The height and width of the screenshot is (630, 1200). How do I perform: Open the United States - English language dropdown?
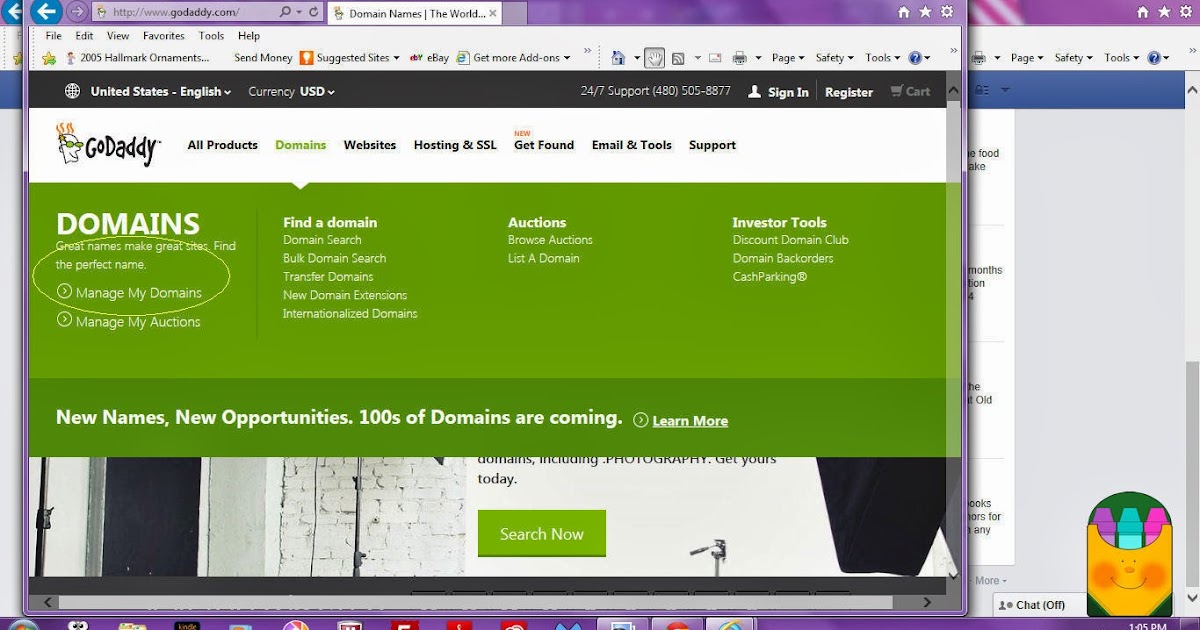[161, 91]
